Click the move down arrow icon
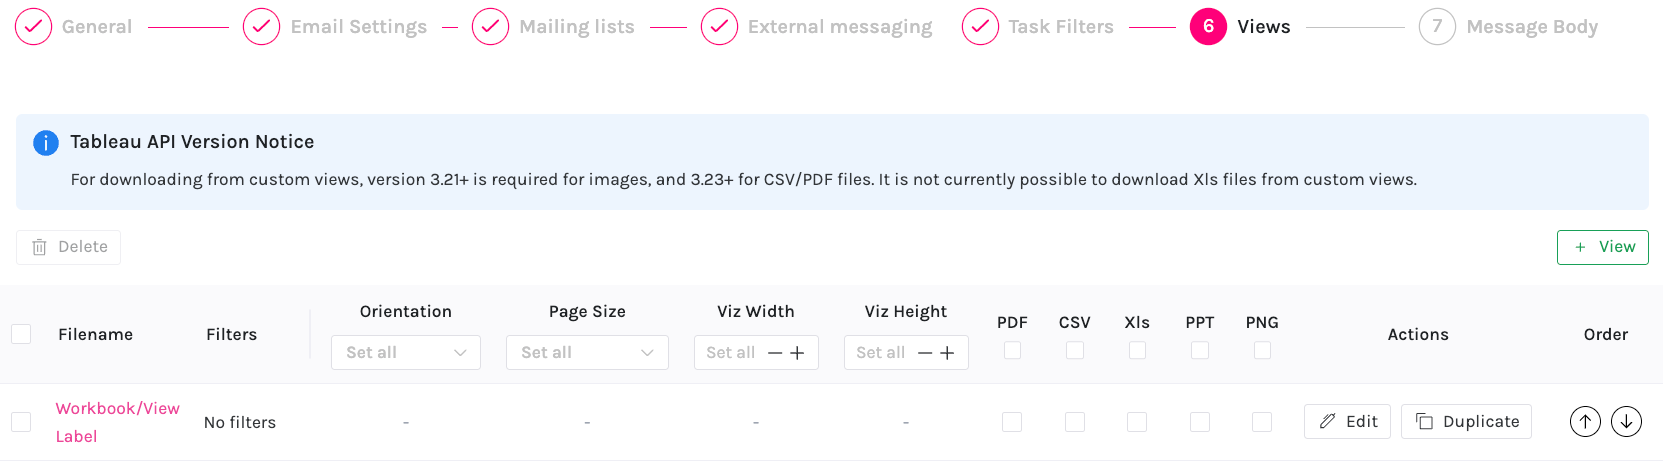 pyautogui.click(x=1627, y=422)
